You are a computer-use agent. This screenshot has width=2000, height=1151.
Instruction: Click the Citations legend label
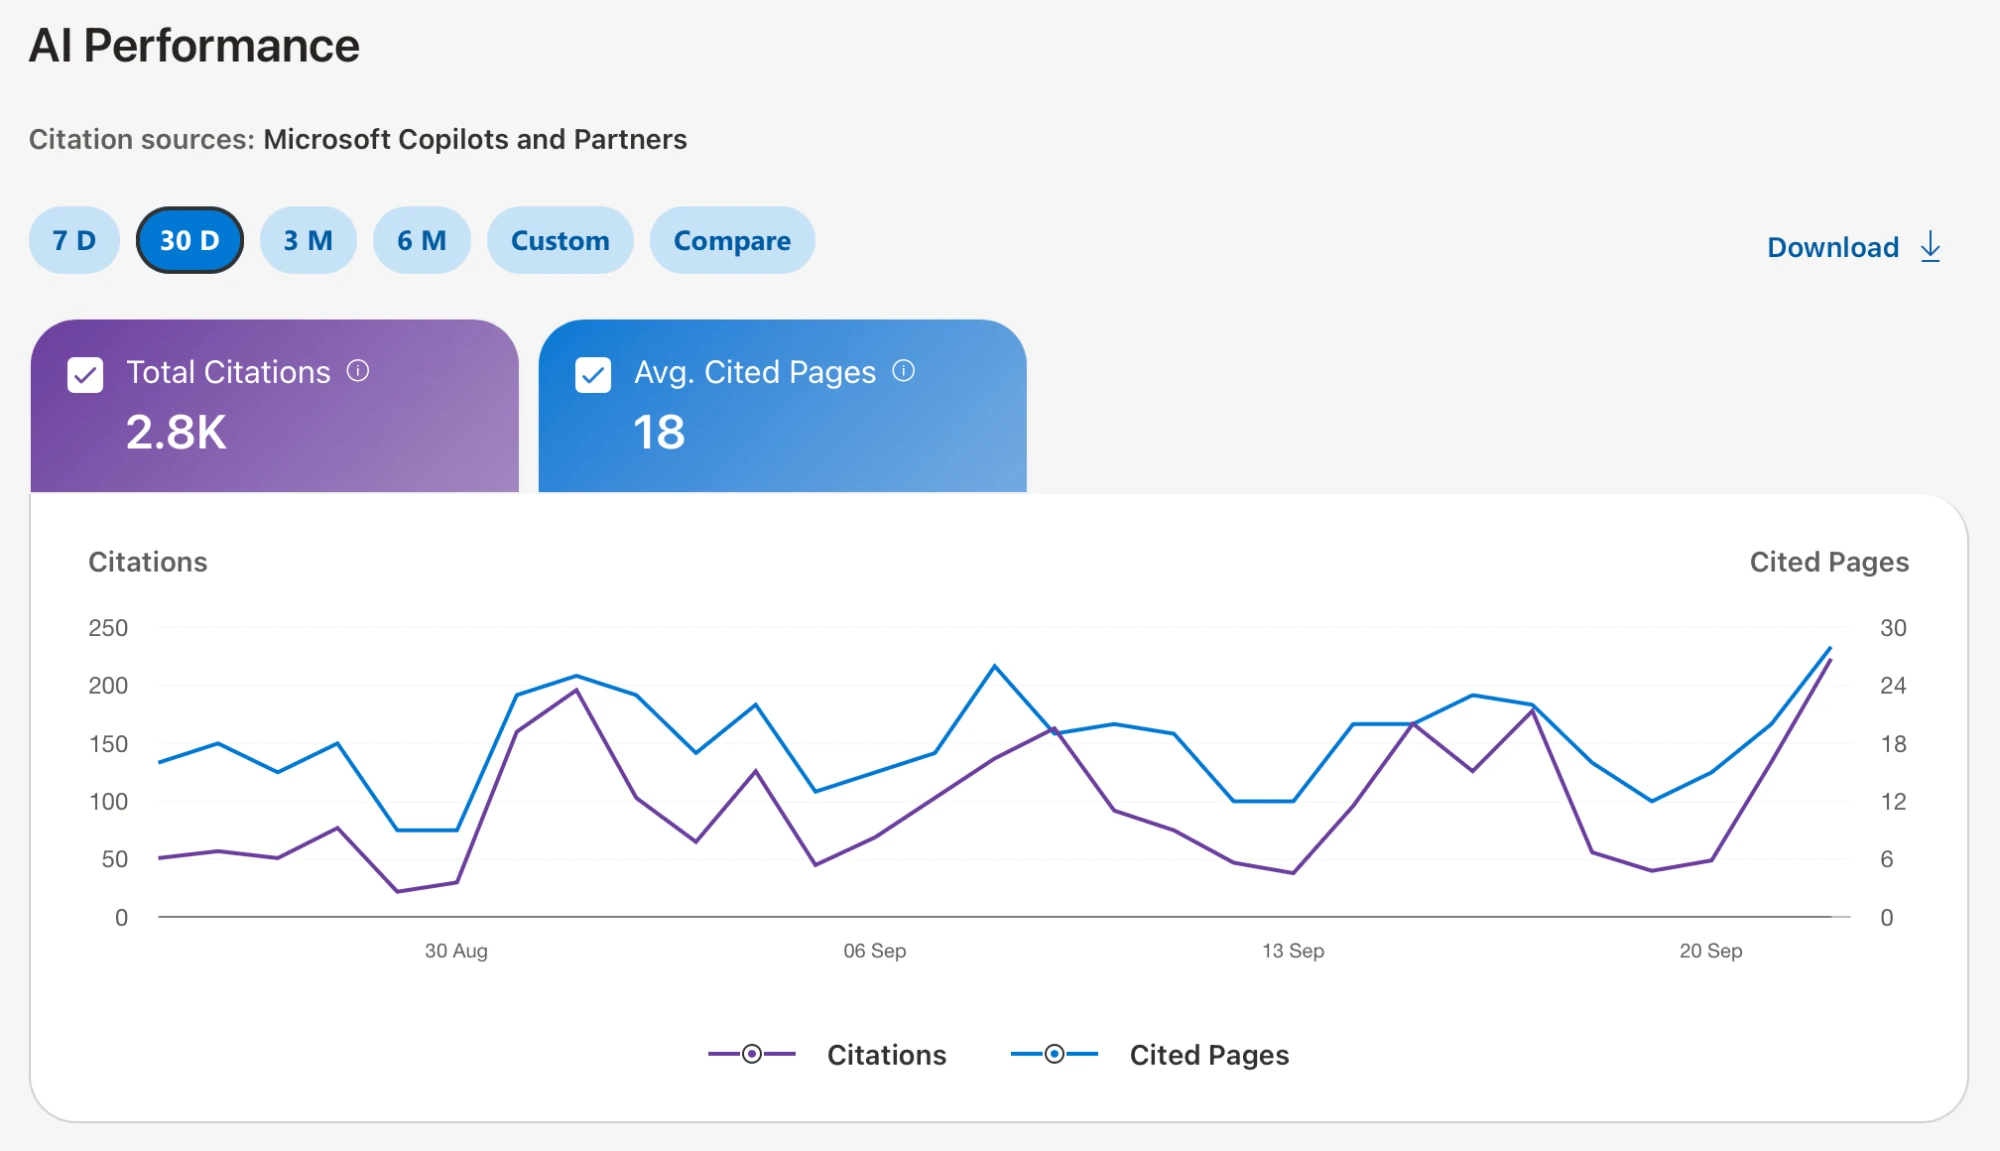coord(887,1055)
